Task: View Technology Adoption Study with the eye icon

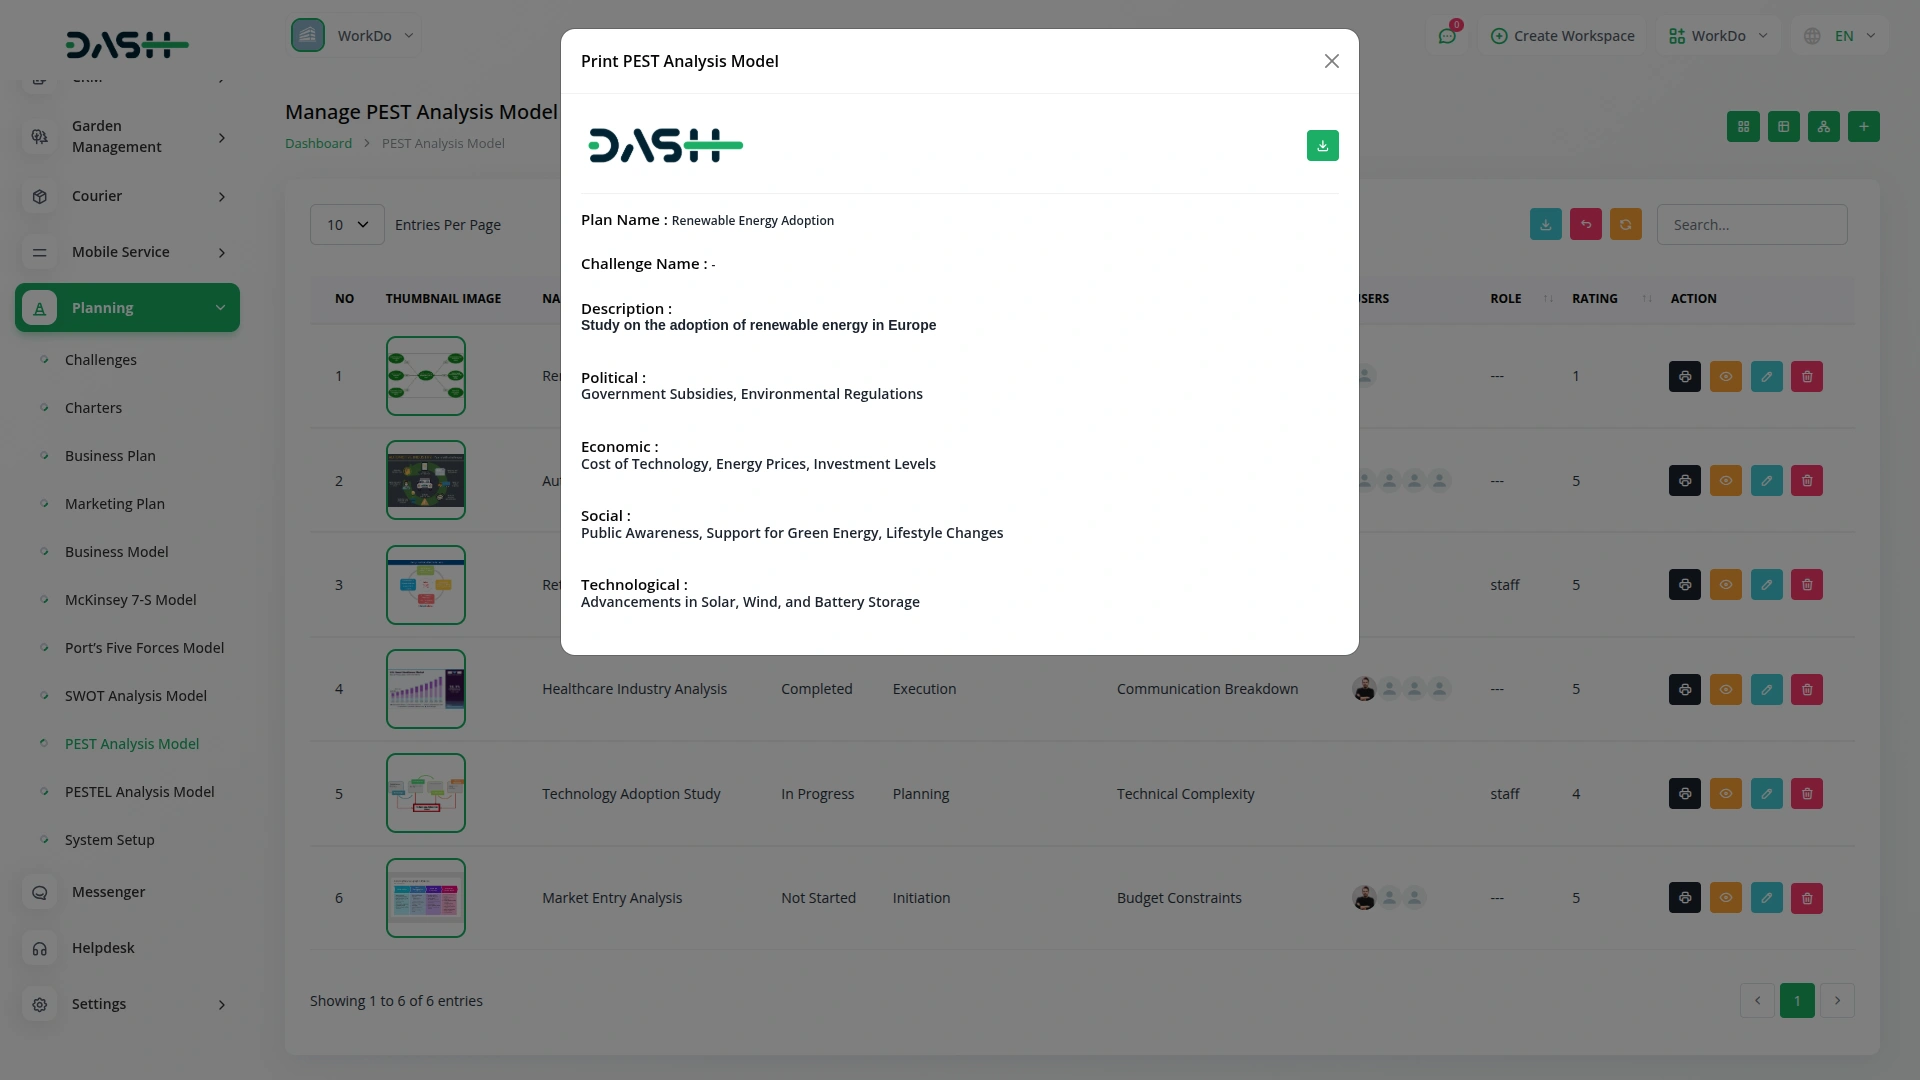Action: coord(1725,794)
